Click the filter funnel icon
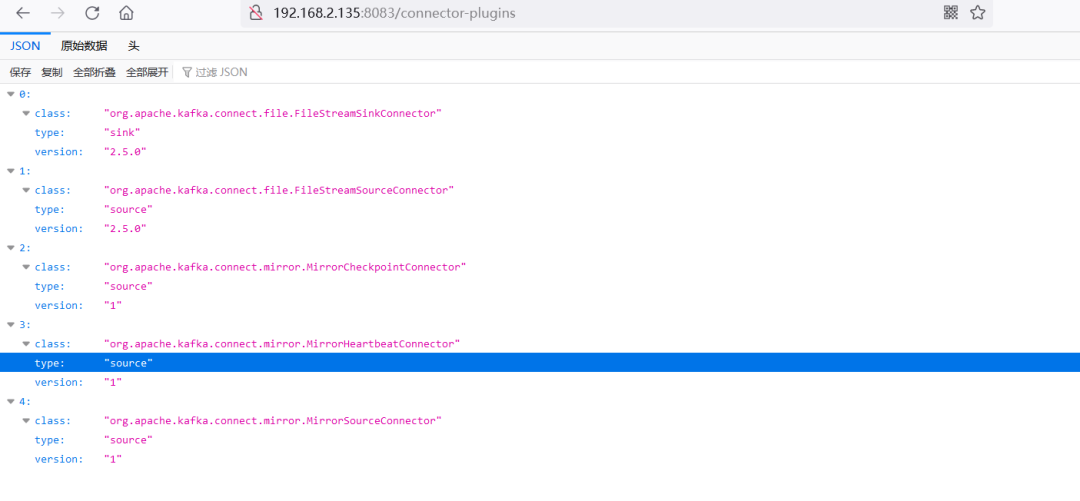Viewport: 1080px width, 501px height. tap(186, 72)
